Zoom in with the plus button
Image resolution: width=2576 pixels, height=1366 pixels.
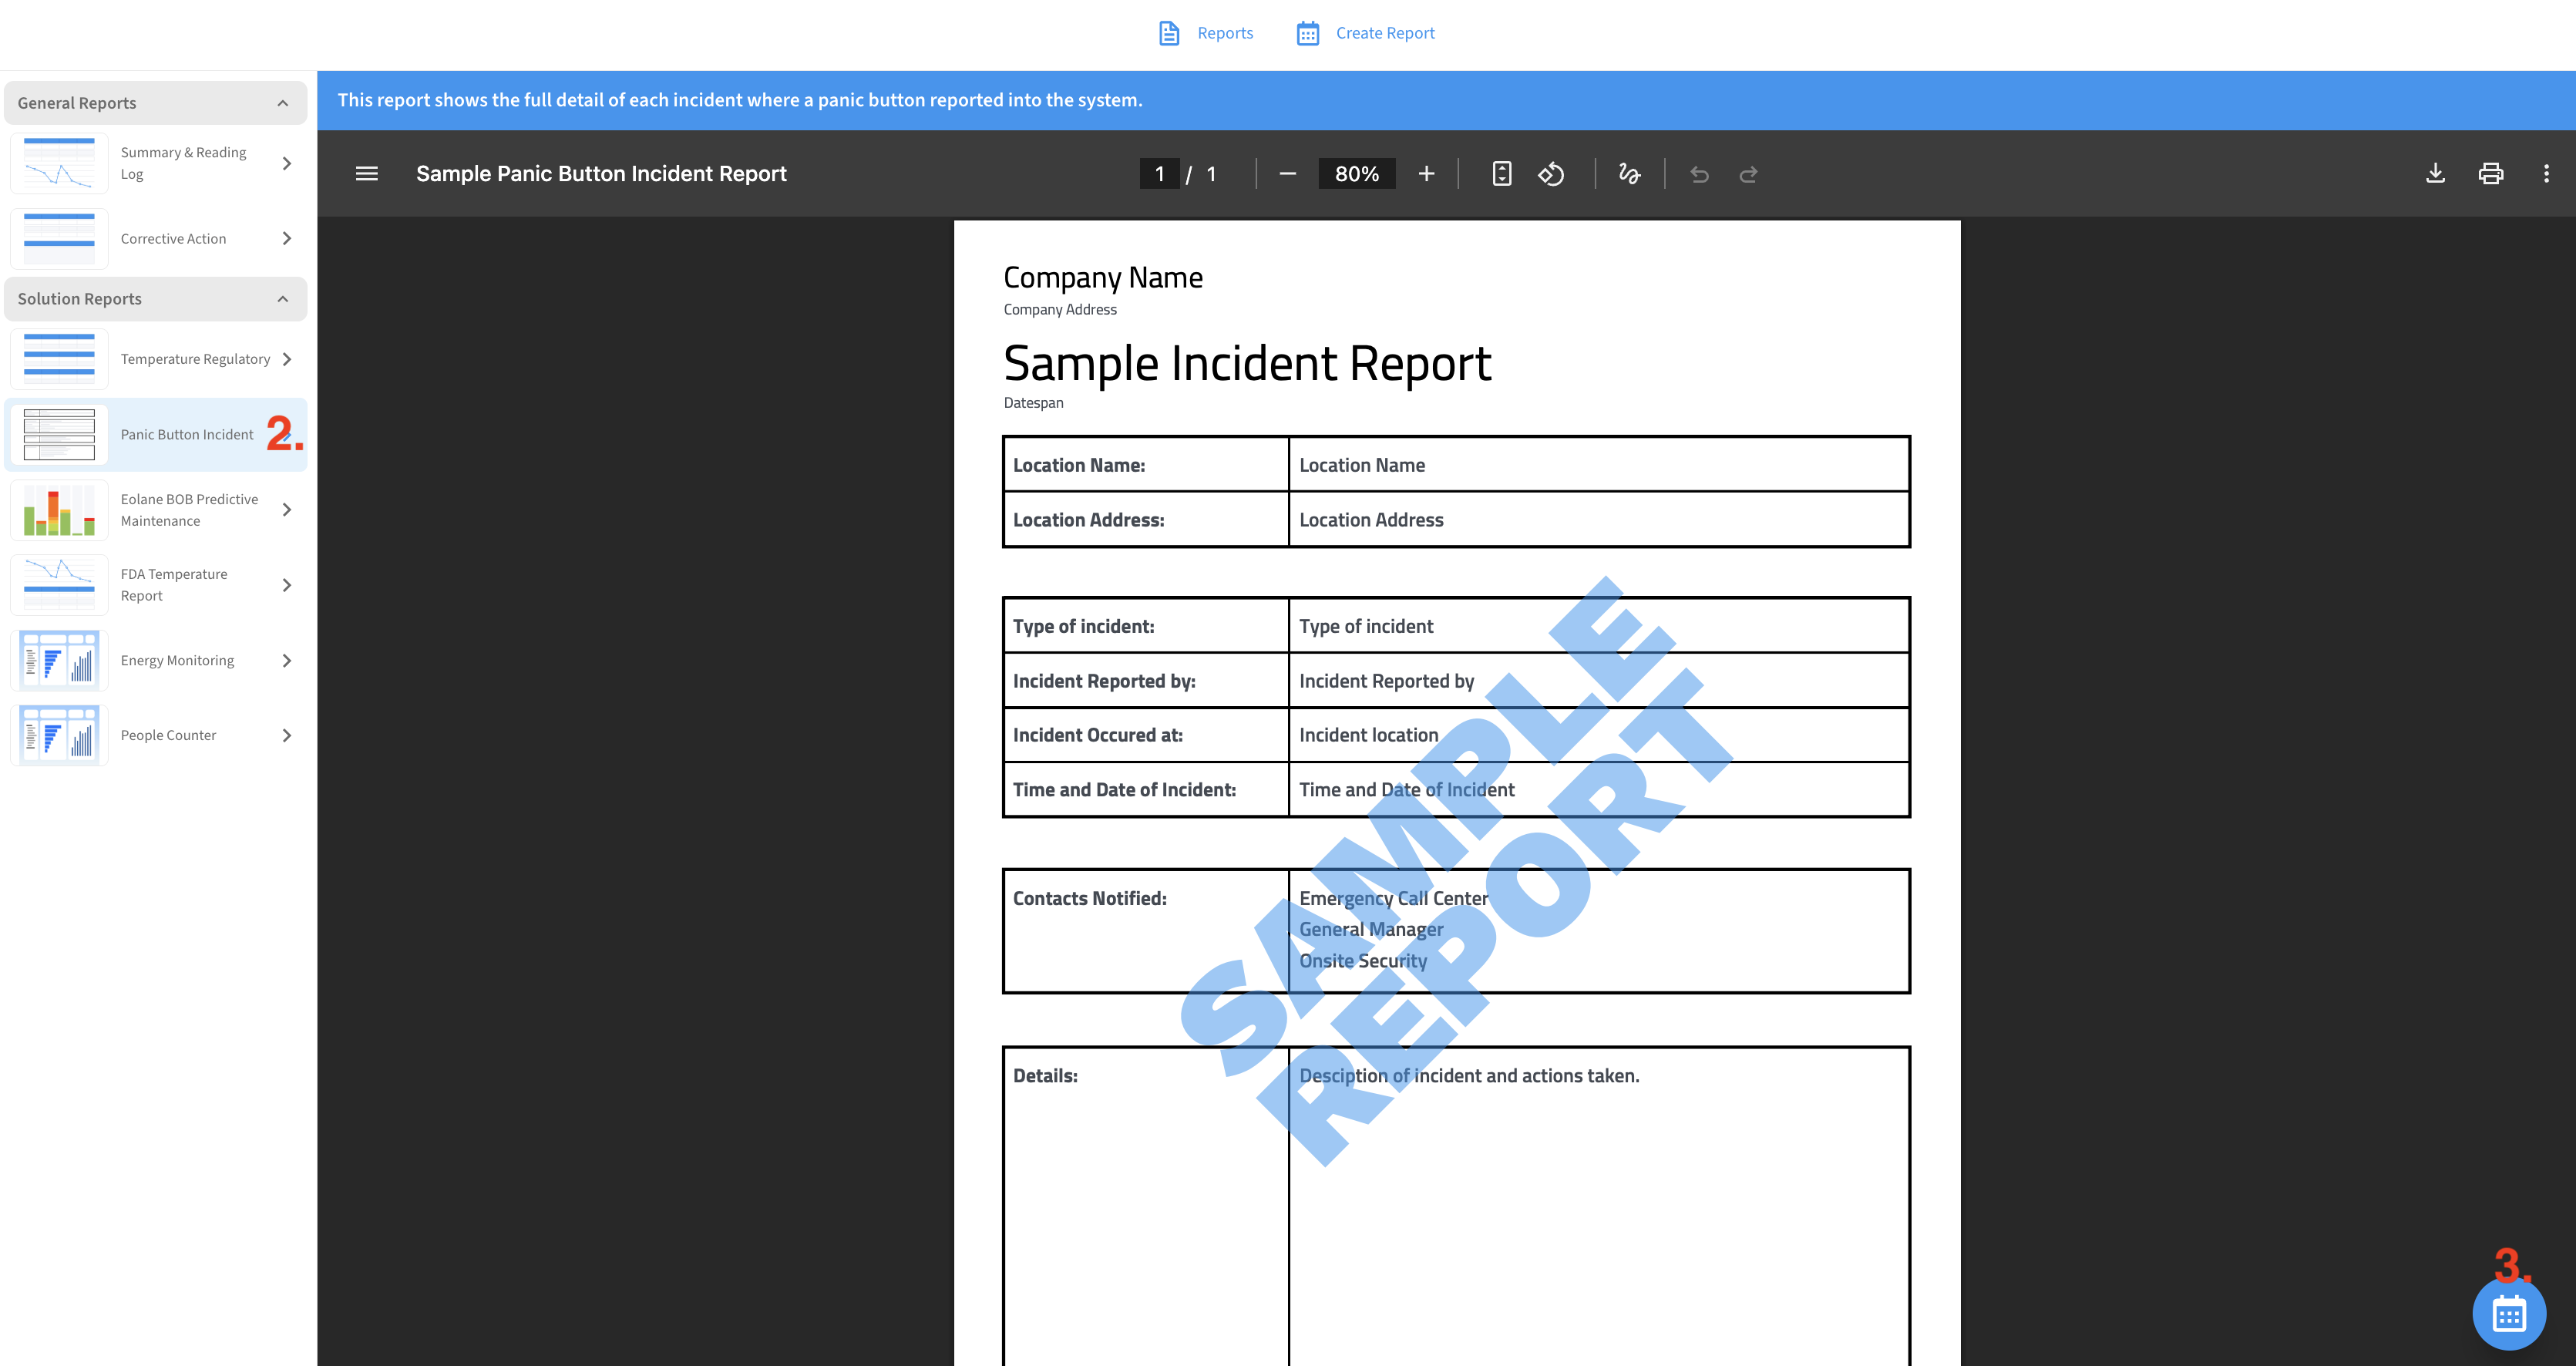click(x=1426, y=174)
